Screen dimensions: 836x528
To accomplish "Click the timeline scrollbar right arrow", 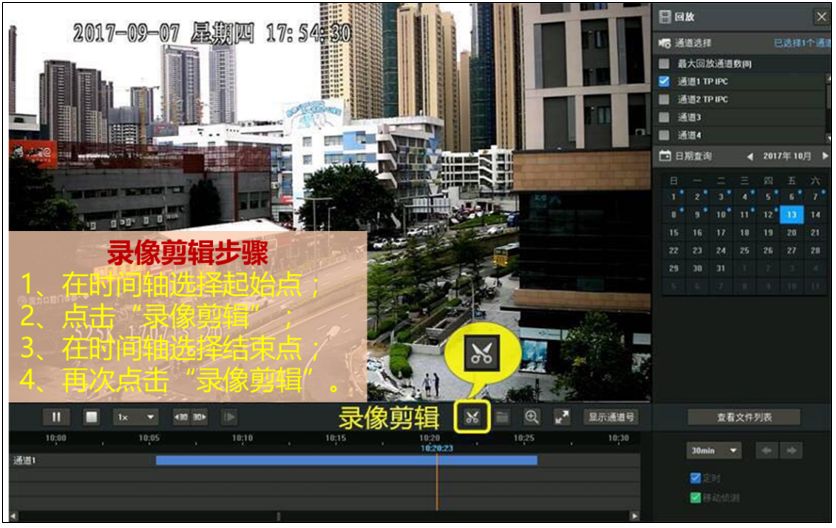I will (x=634, y=516).
